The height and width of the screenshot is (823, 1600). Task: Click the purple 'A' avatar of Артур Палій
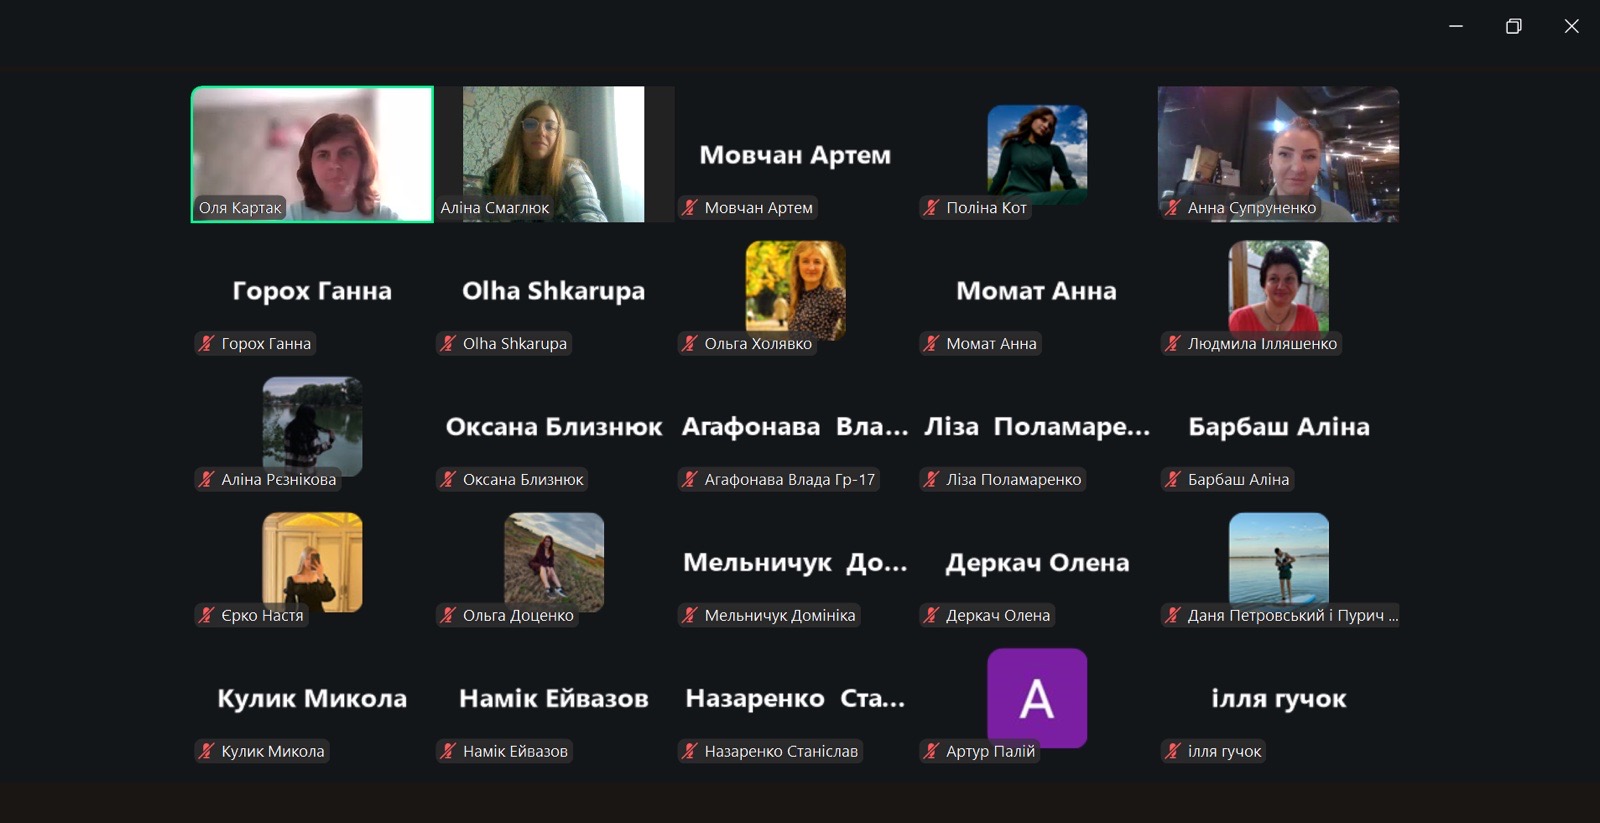[1037, 697]
